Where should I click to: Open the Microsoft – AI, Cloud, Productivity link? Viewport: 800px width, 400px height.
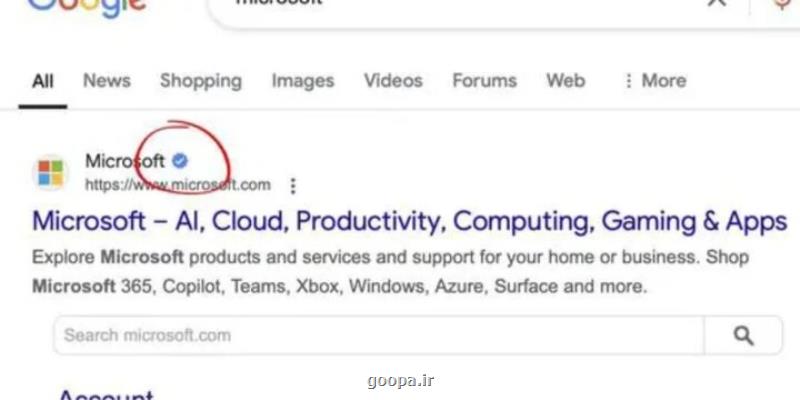tap(410, 221)
